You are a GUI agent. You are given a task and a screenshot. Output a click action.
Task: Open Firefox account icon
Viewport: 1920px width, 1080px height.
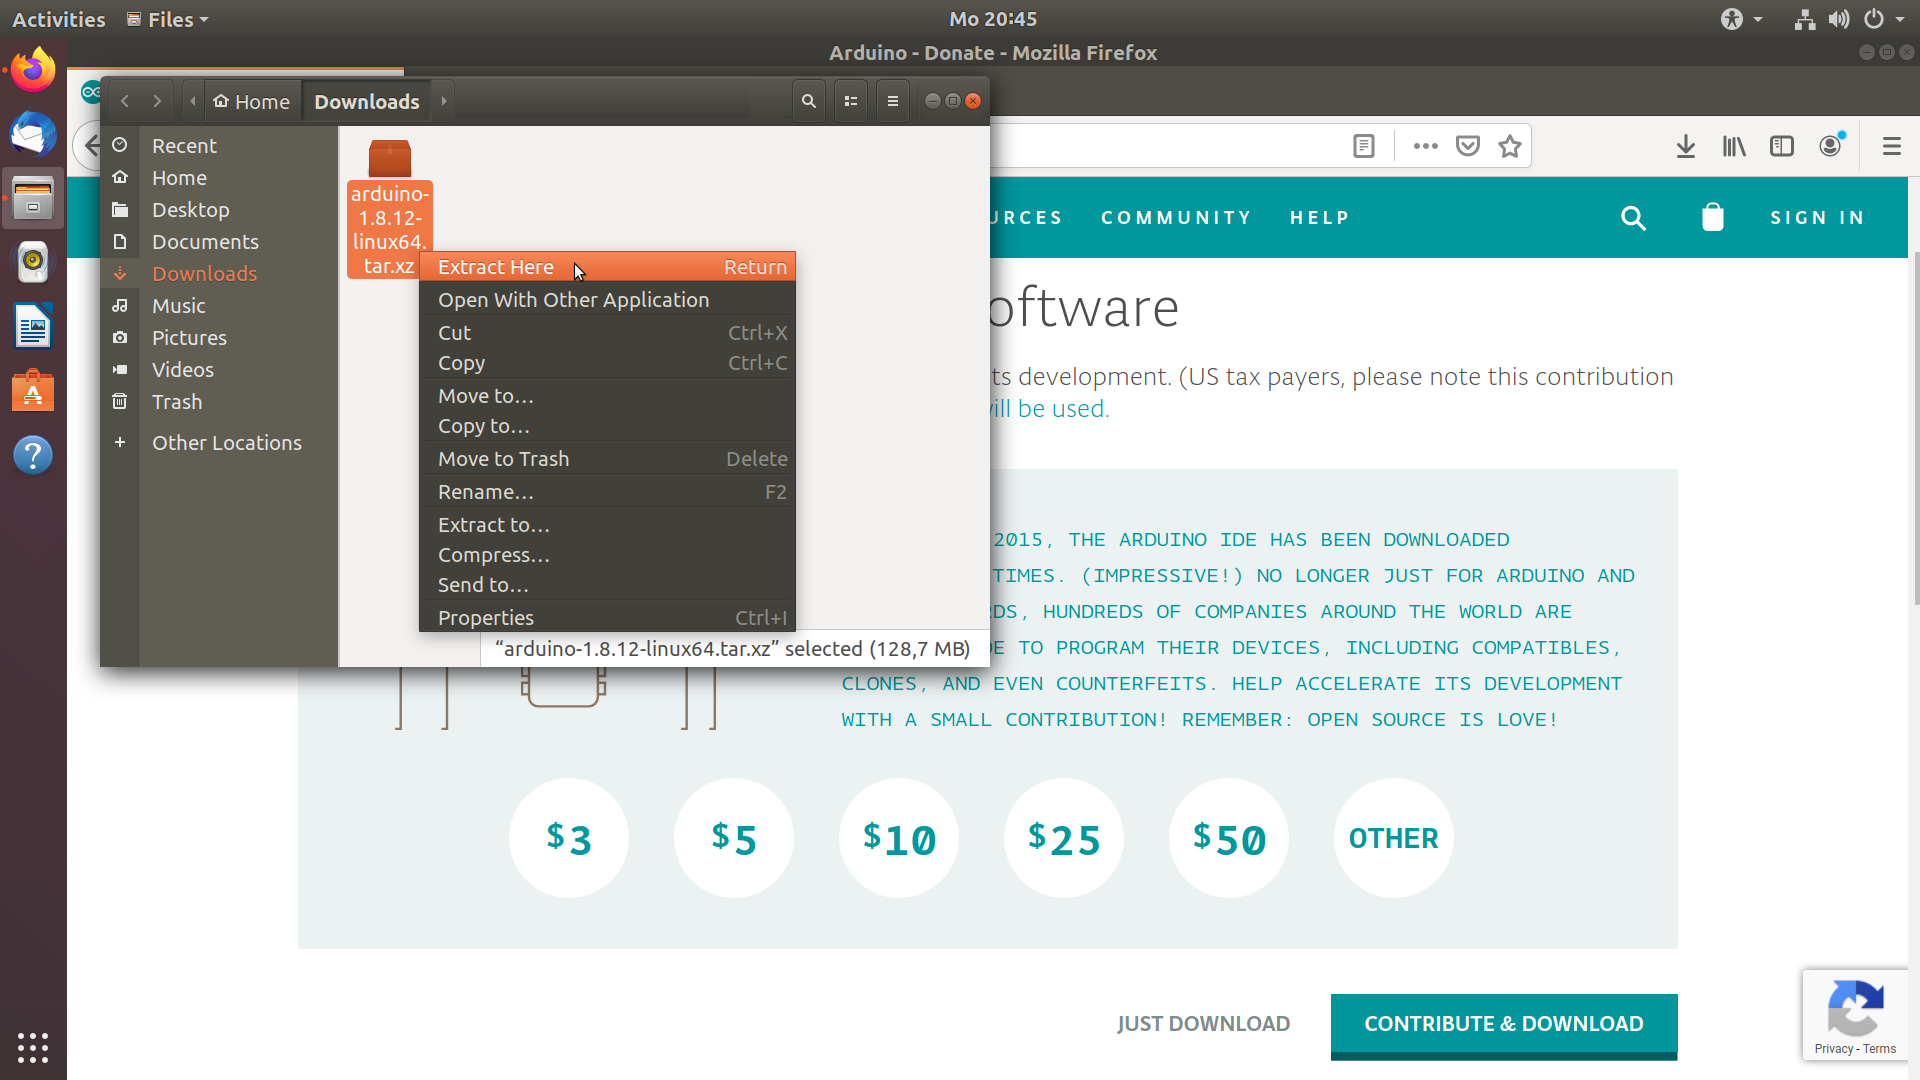point(1831,146)
